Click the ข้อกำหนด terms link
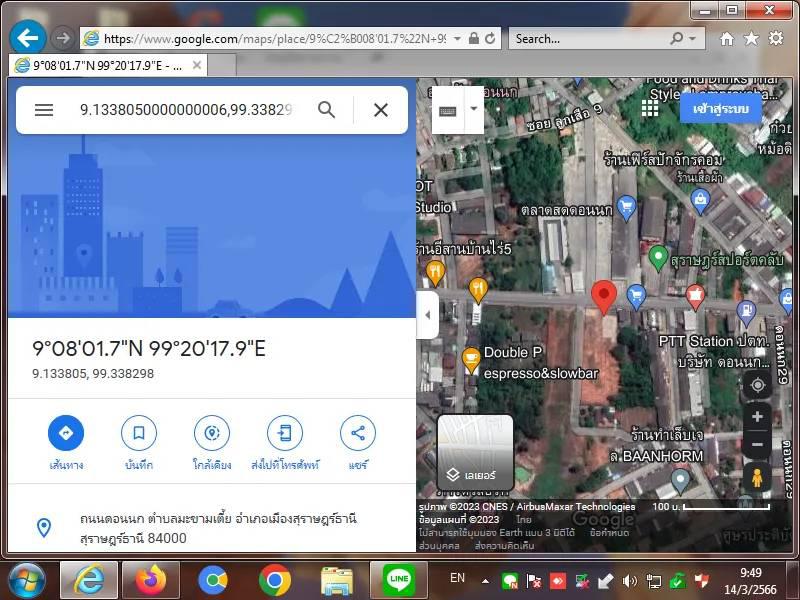Viewport: 800px width, 600px height. point(609,533)
